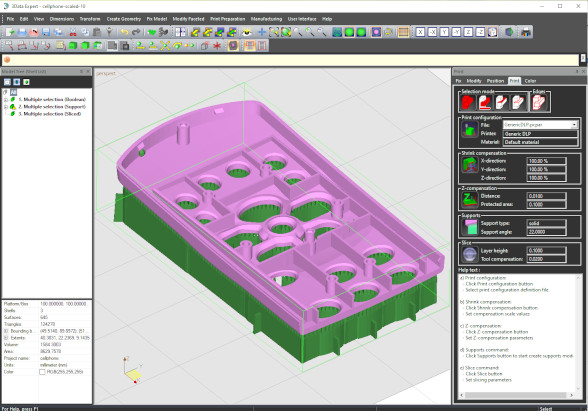
Task: Switch to the Position tab
Action: tap(495, 81)
